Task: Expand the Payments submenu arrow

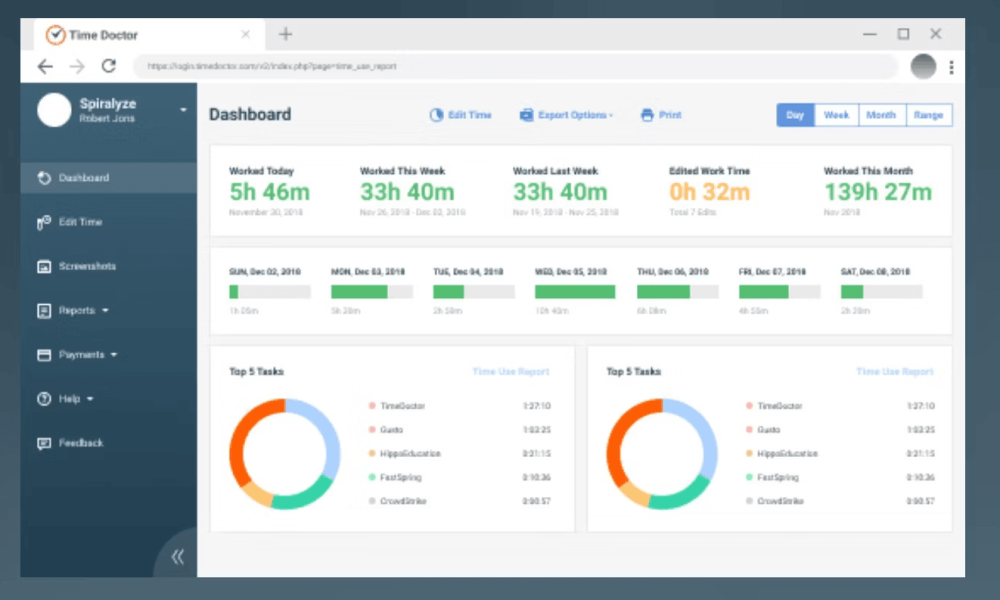Action: click(x=114, y=355)
